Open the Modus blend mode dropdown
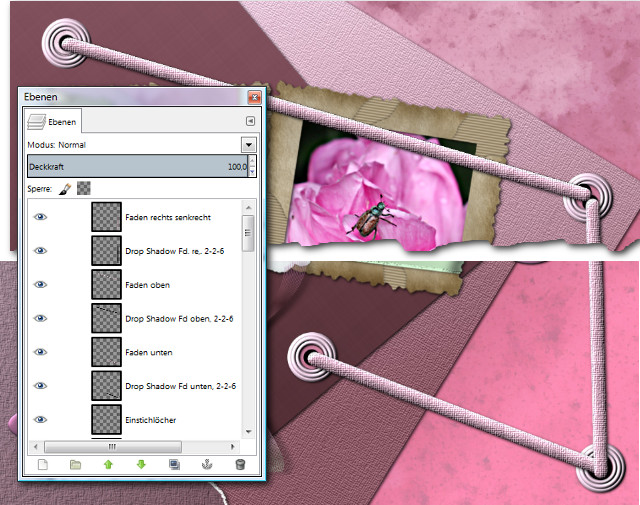 249,144
